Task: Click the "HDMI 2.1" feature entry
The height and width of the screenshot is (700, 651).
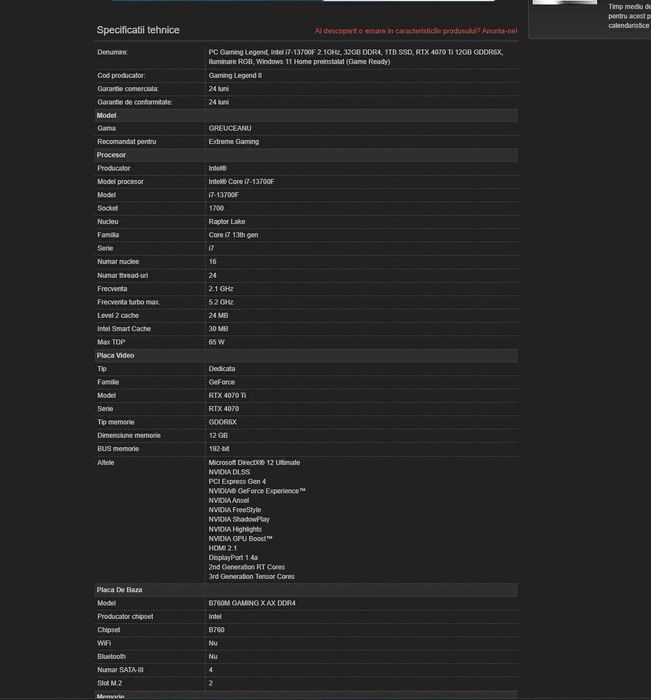Action: coord(225,548)
